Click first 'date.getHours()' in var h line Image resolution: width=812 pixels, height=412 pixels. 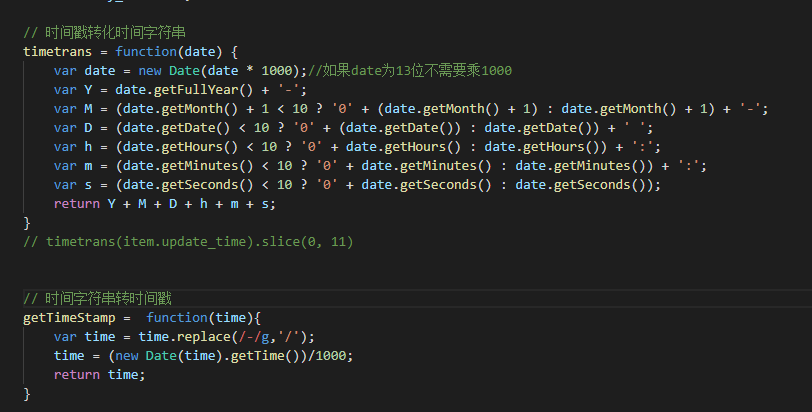pos(180,147)
